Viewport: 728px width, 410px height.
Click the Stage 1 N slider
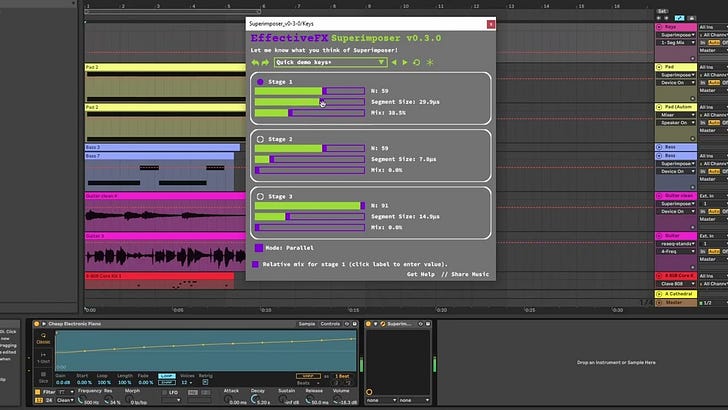click(310, 91)
